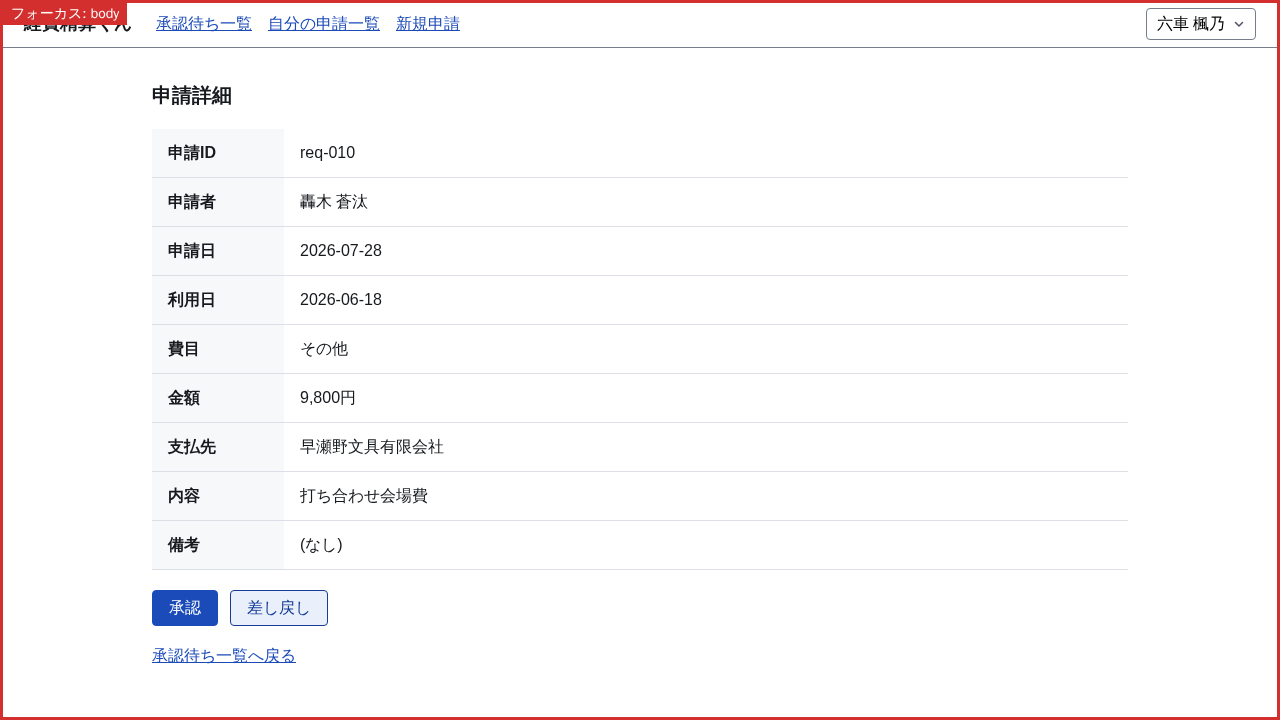Click the 利用日 row label

coord(192,300)
